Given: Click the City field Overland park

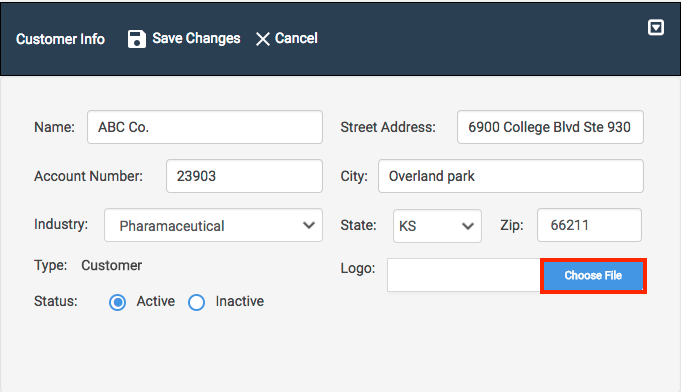Looking at the screenshot, I should coord(511,176).
